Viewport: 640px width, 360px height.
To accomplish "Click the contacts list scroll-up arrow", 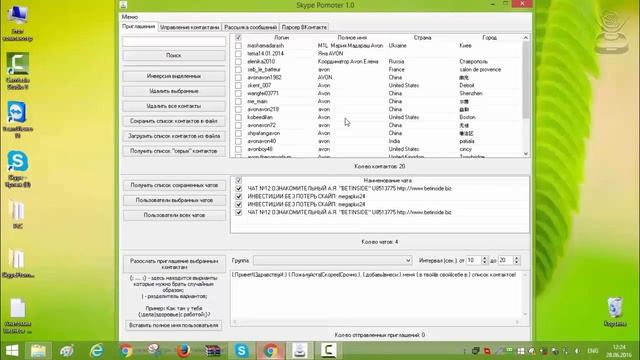I will tap(526, 38).
